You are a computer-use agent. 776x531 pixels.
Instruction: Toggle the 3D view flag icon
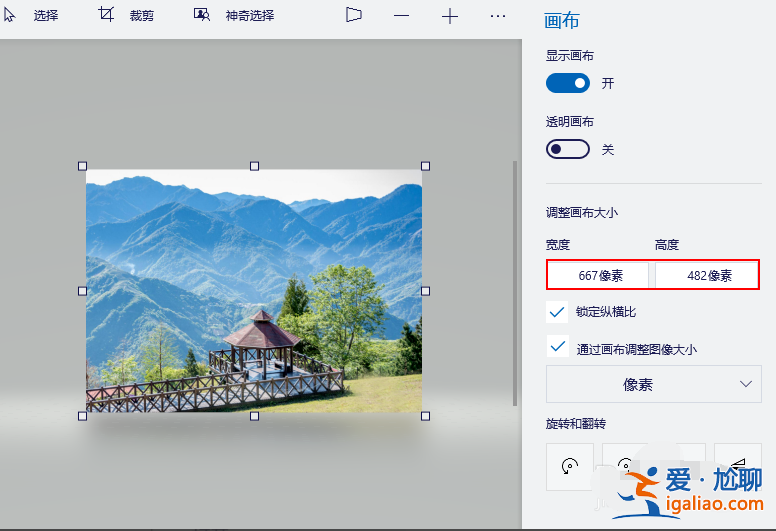[353, 15]
